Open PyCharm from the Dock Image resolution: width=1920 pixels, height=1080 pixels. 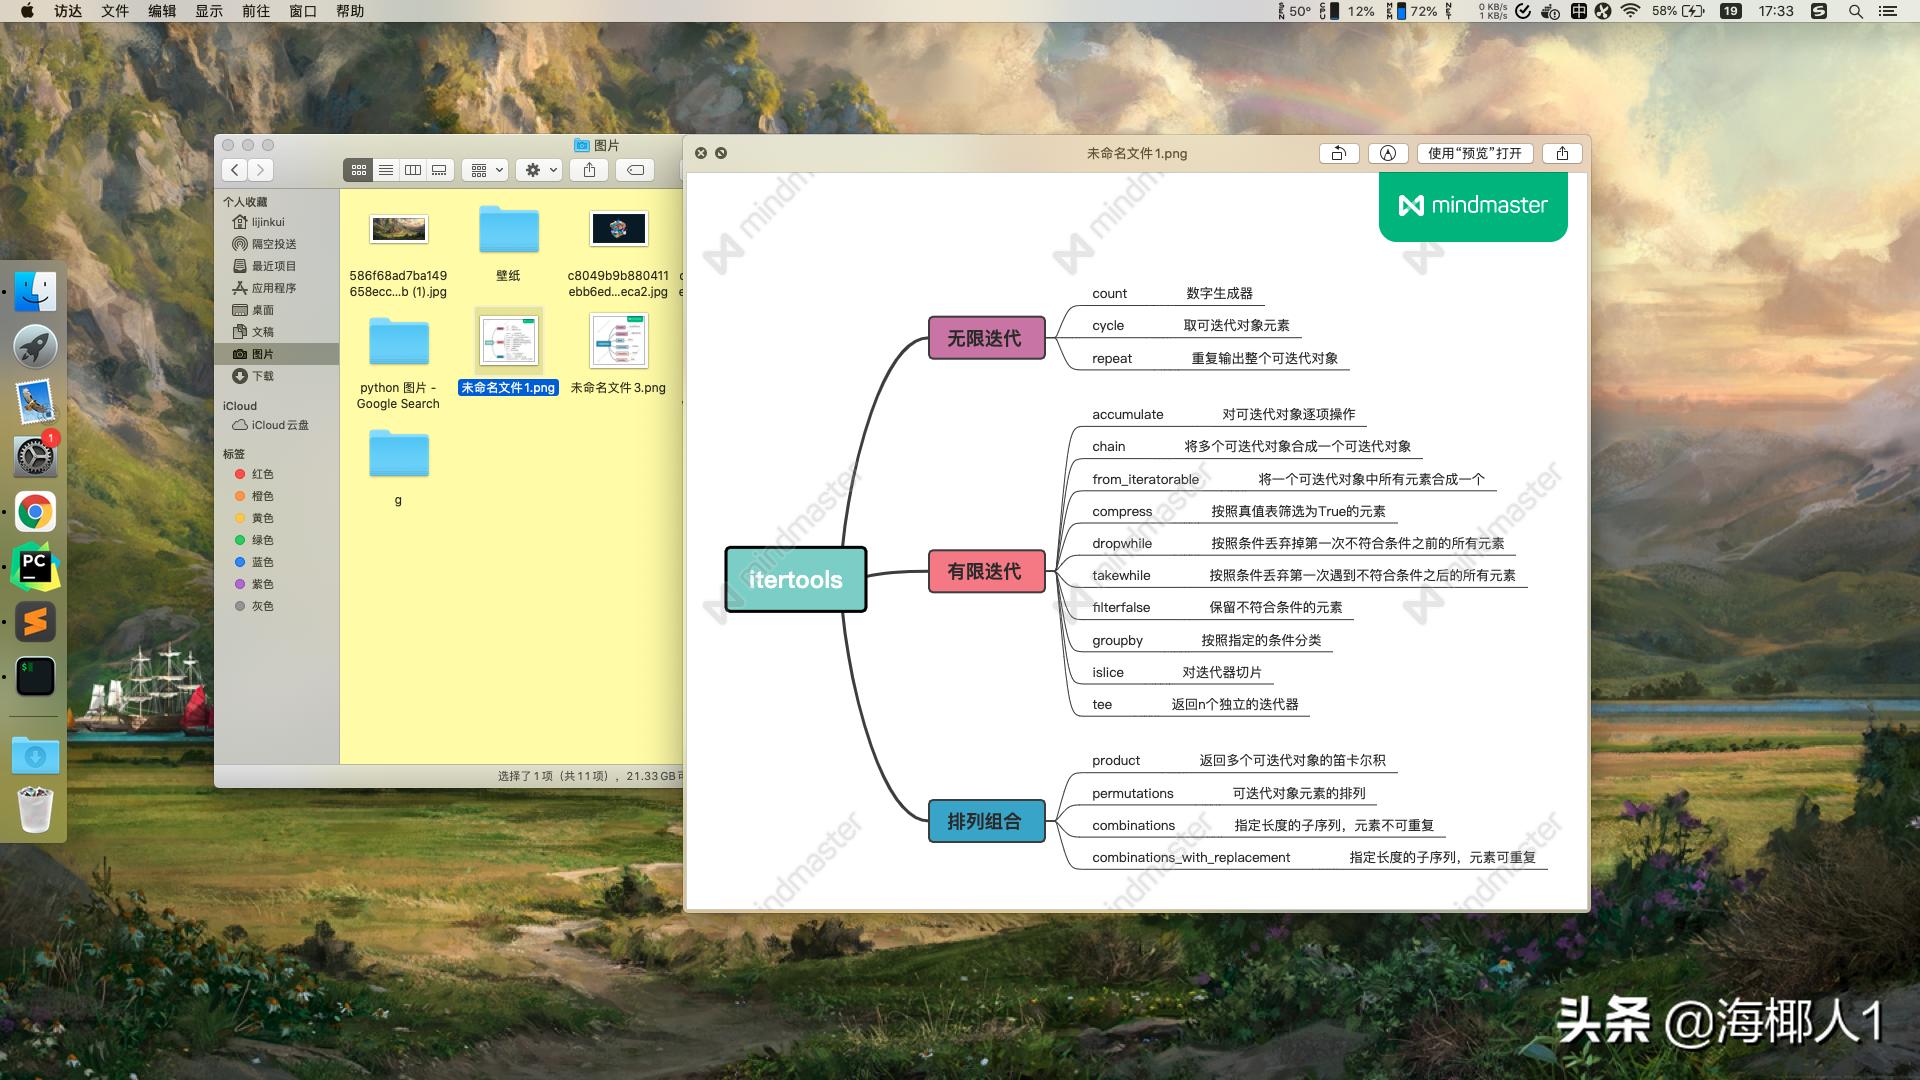coord(34,566)
